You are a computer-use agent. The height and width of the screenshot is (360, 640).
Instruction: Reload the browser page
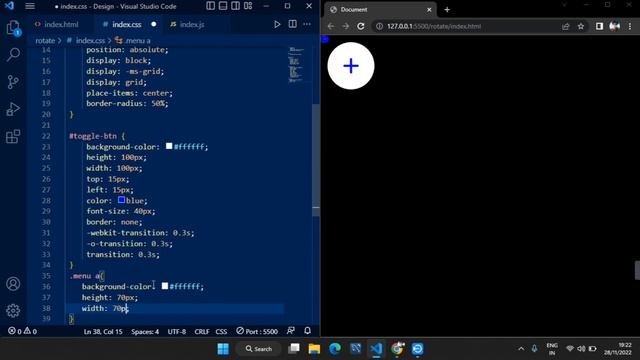(x=361, y=26)
